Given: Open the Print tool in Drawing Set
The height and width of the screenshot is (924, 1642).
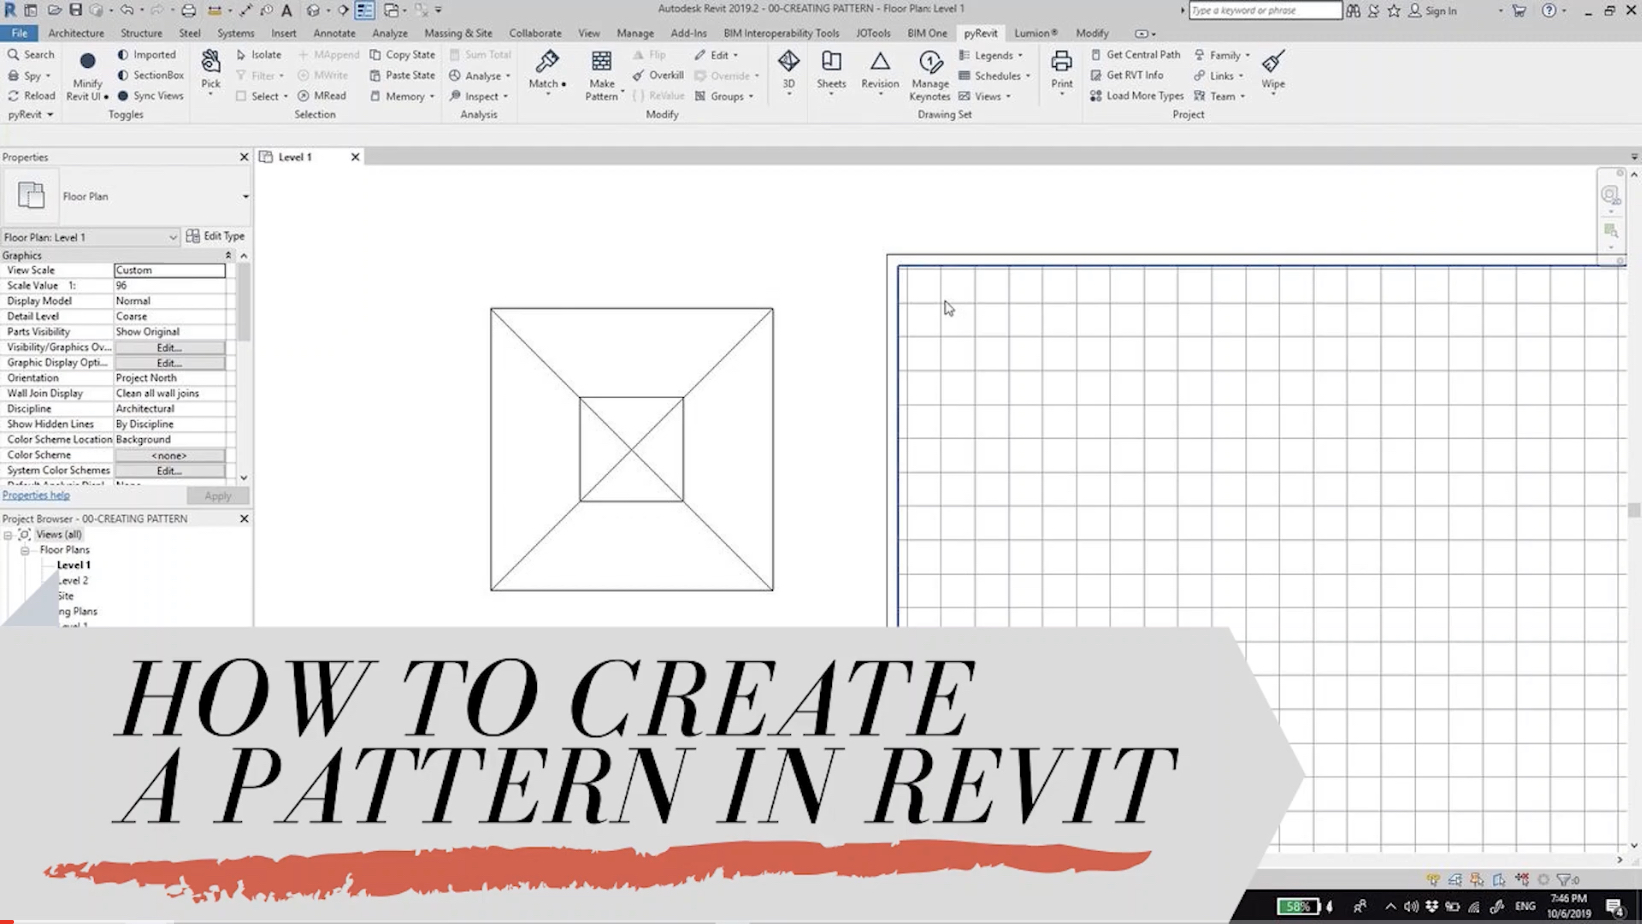Looking at the screenshot, I should (x=1060, y=75).
